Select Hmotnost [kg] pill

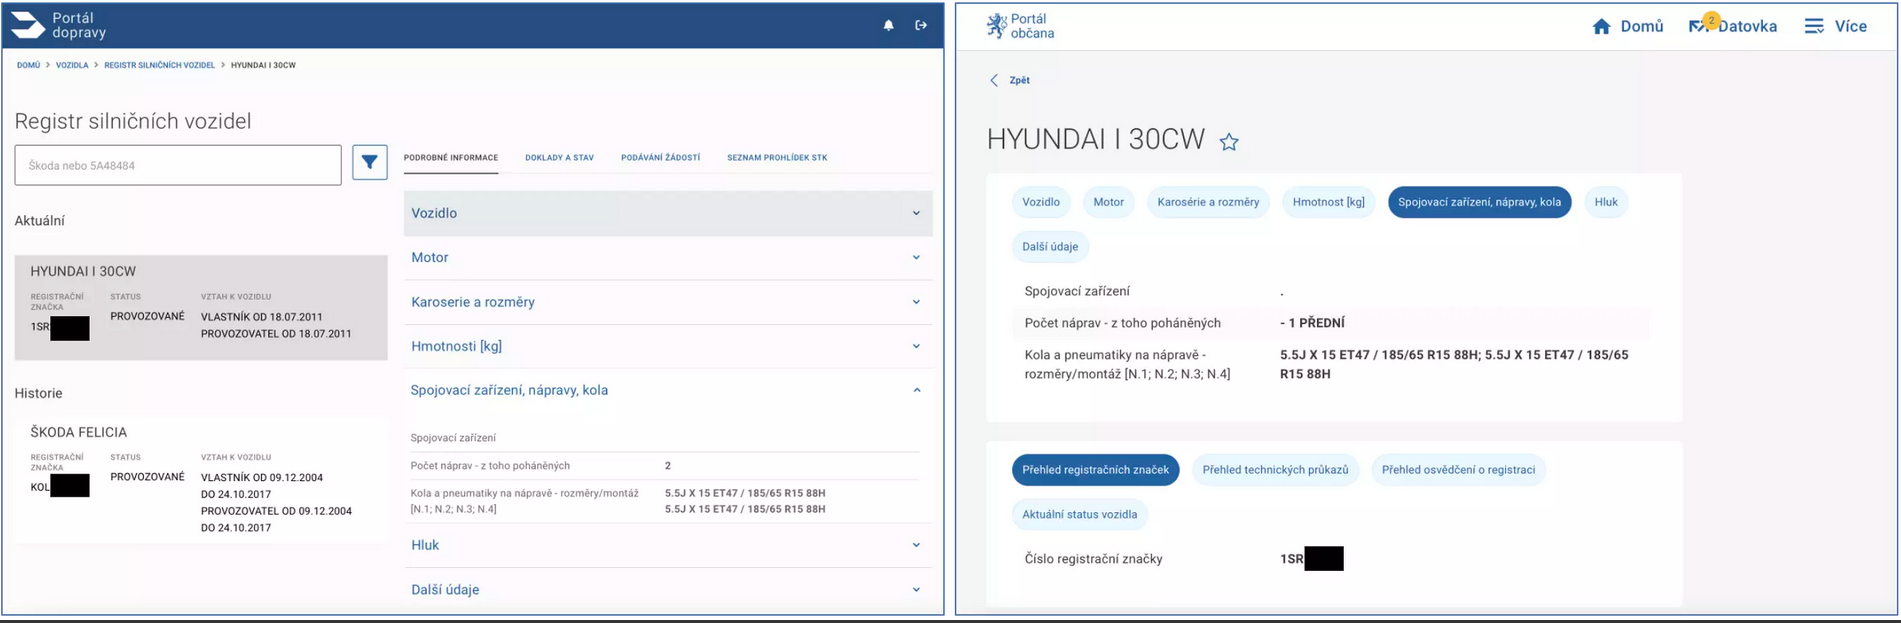click(1328, 202)
